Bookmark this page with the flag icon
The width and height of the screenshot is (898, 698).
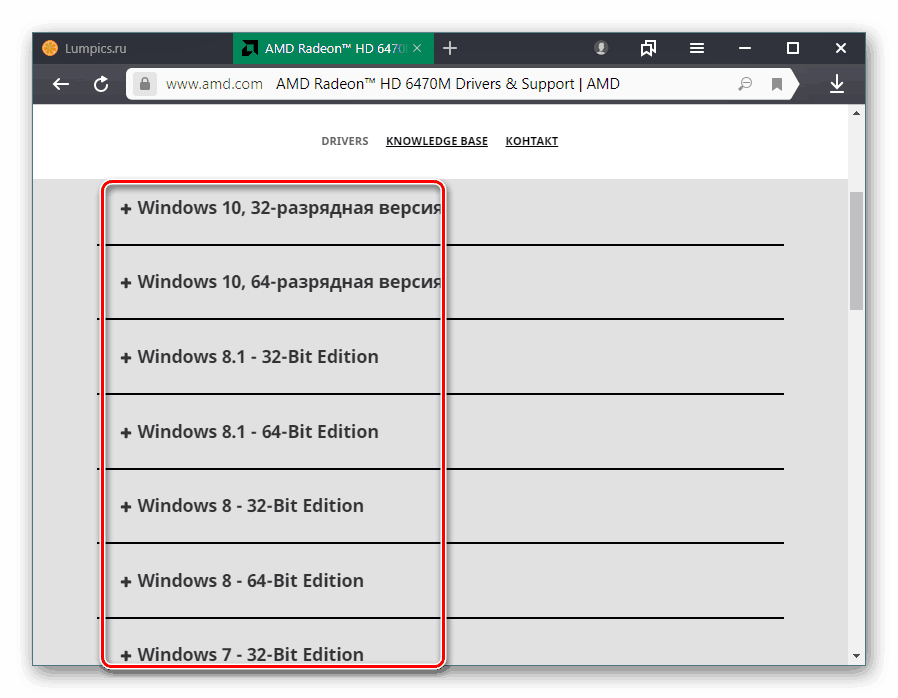[x=777, y=85]
